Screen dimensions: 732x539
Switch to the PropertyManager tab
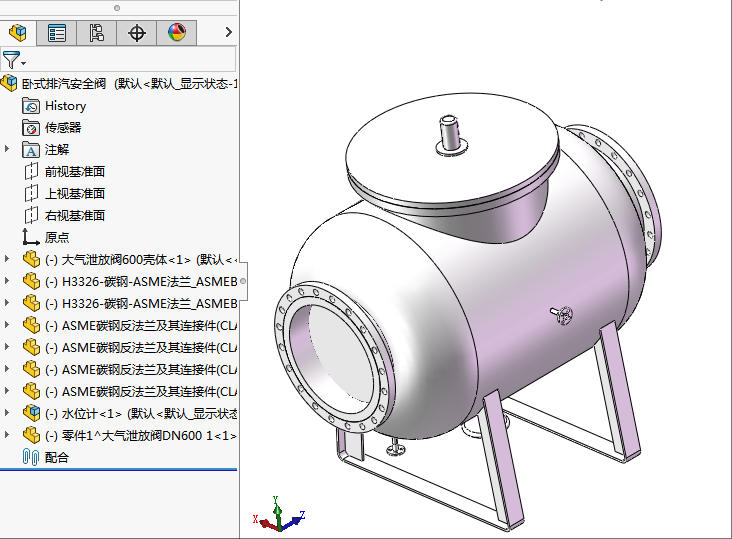pos(56,33)
